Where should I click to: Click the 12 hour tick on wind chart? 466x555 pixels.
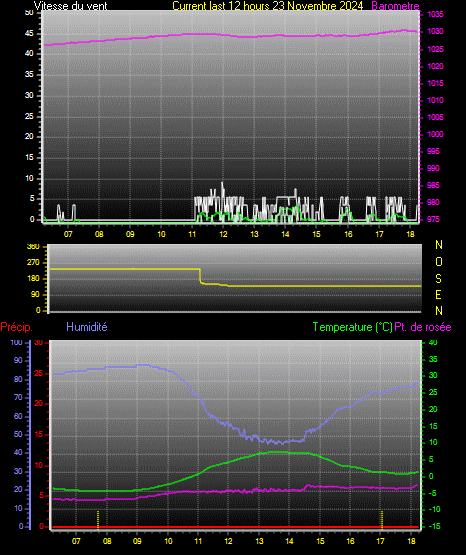(223, 234)
